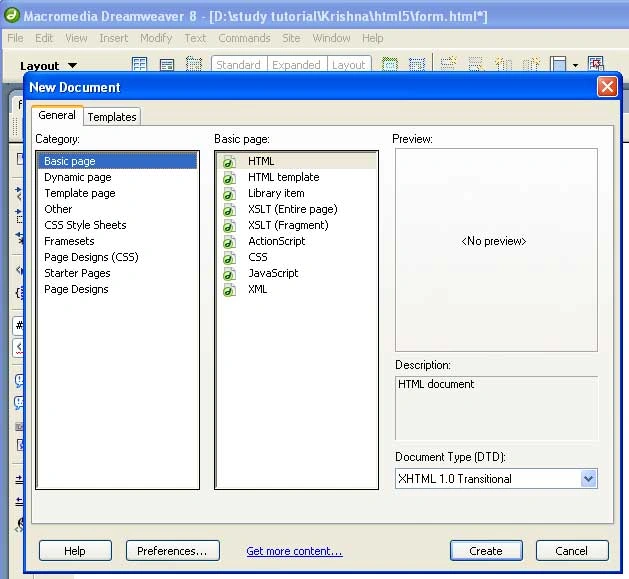Click the Insert Div Tag icon
This screenshot has height=579, width=629.
(x=167, y=64)
